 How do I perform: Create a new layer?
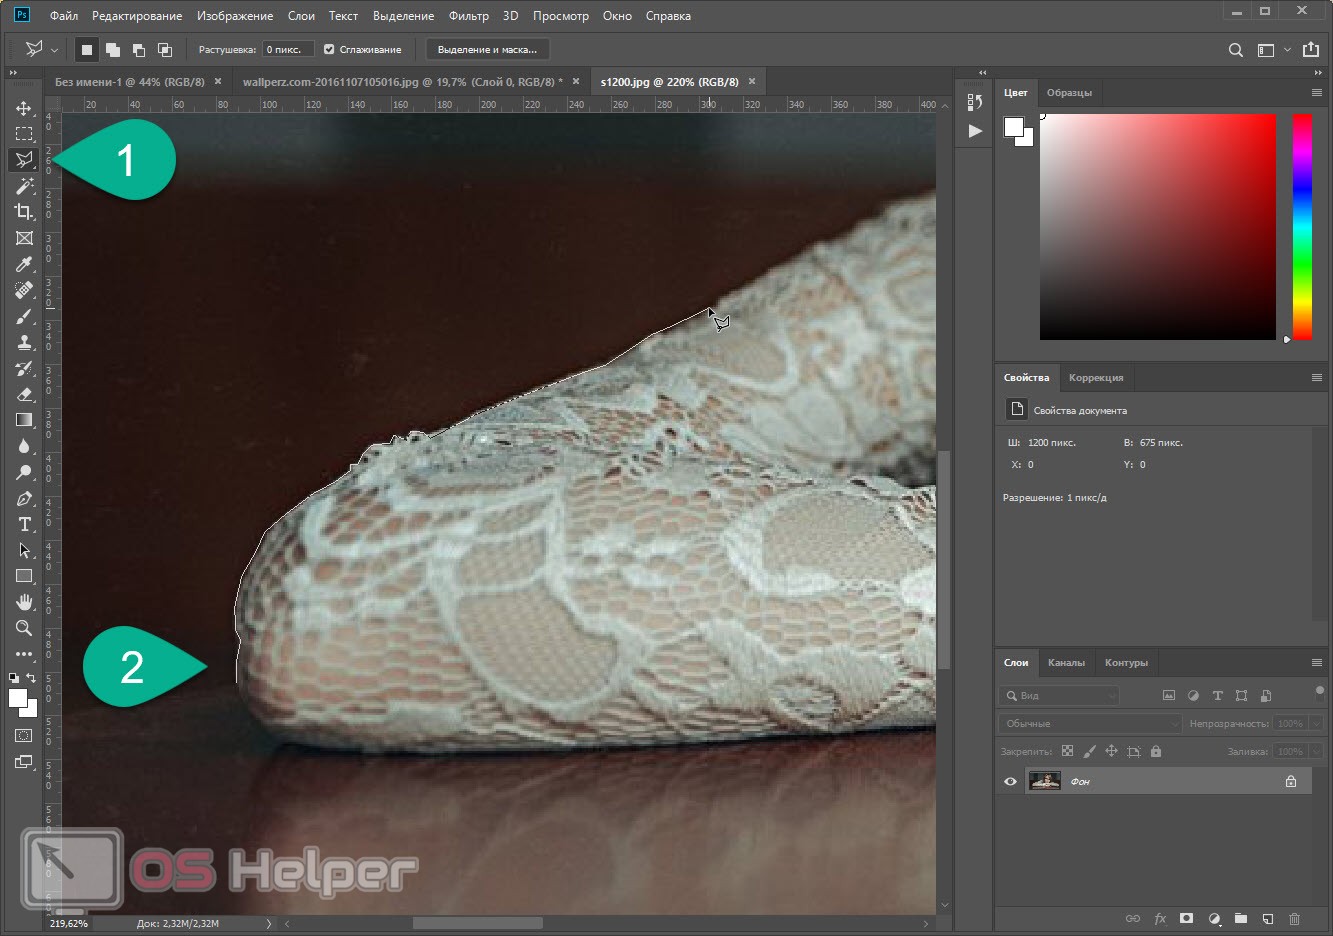[x=1267, y=918]
